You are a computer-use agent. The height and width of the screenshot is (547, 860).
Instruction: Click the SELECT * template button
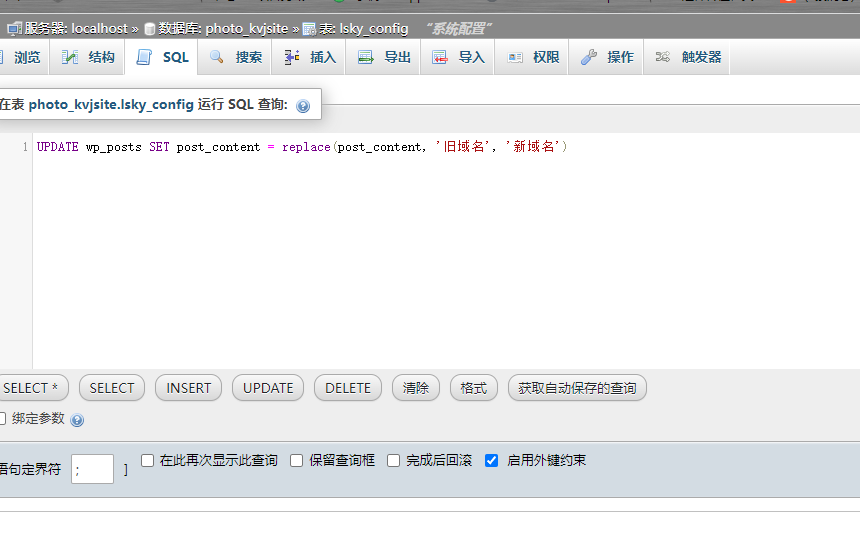point(33,388)
